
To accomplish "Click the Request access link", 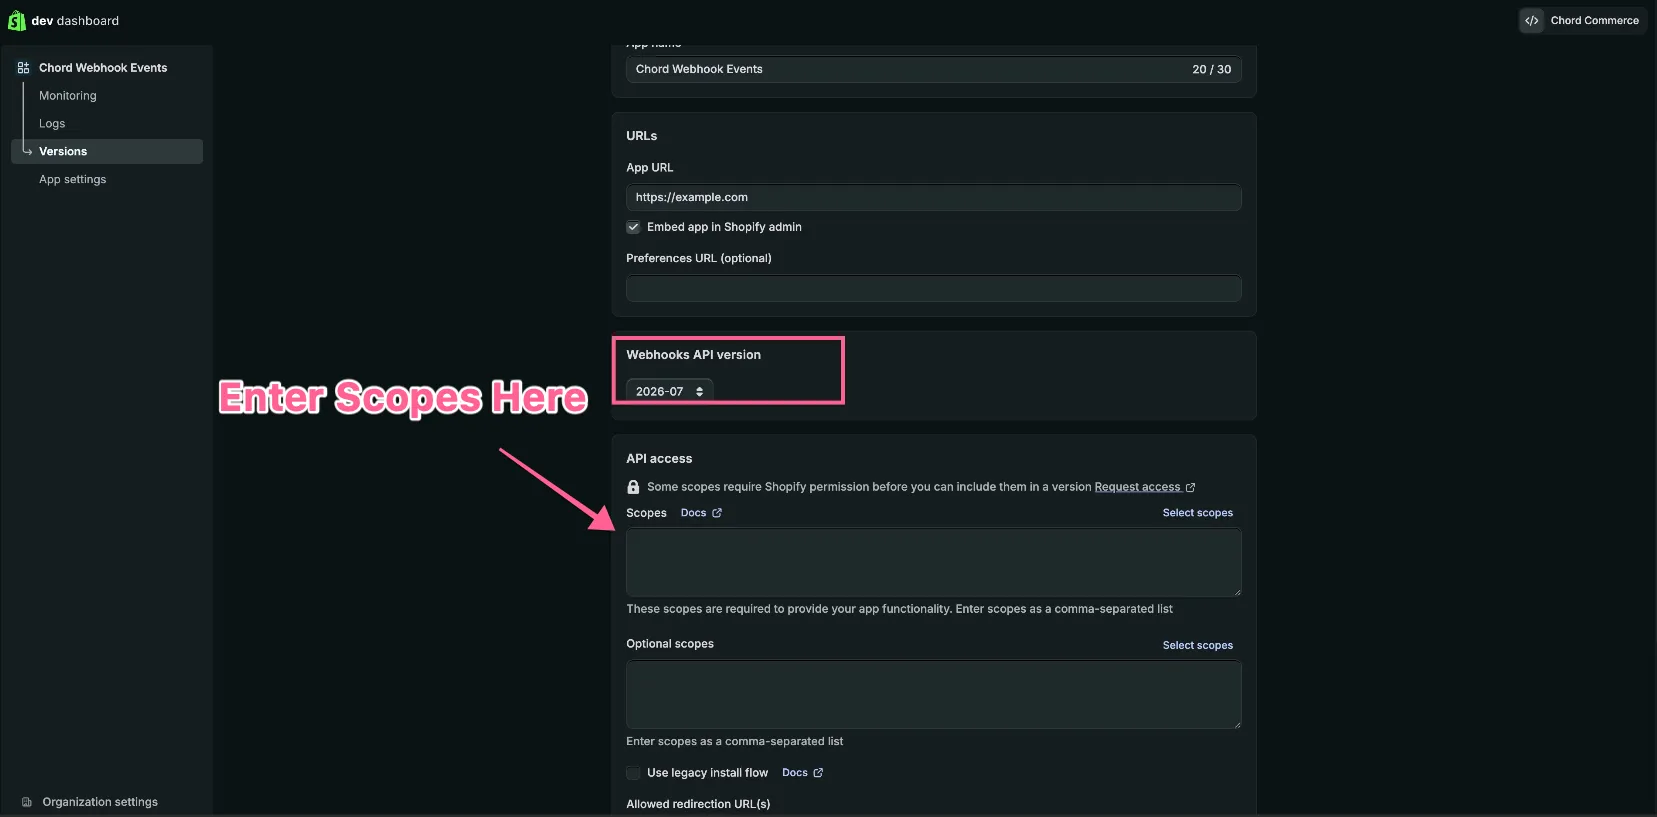I will pos(1137,487).
